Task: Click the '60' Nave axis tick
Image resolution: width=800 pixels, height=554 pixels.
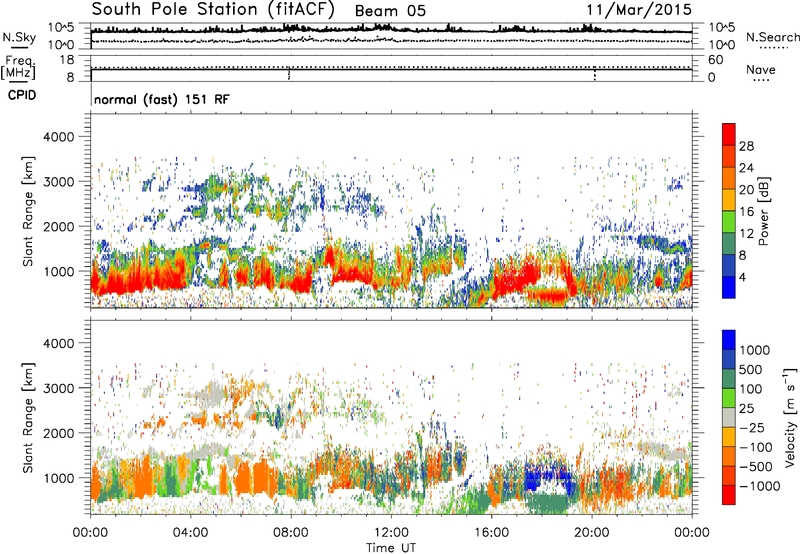Action: pos(715,60)
